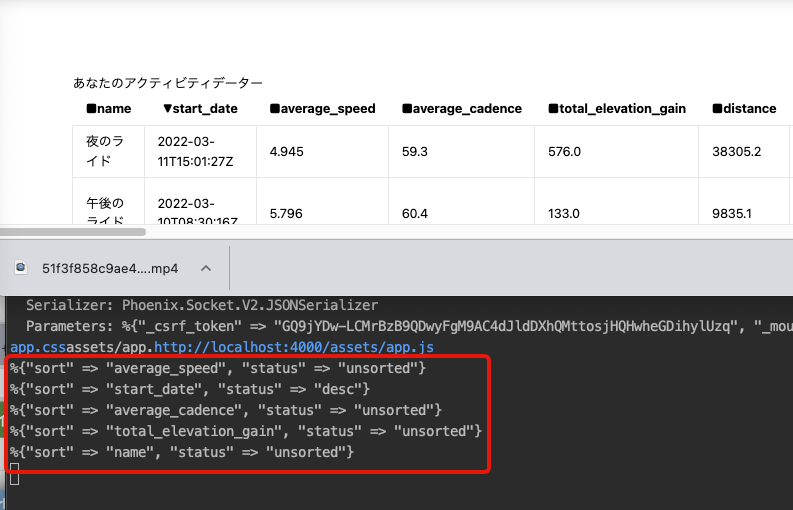
Task: Select cell showing distance 9835.1
Action: 744,201
